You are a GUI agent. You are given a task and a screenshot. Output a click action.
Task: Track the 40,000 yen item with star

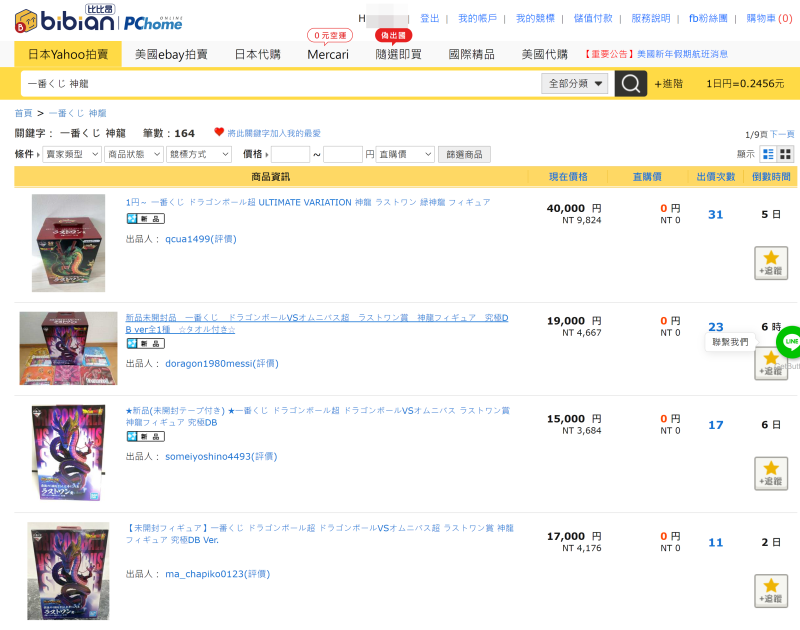(770, 262)
